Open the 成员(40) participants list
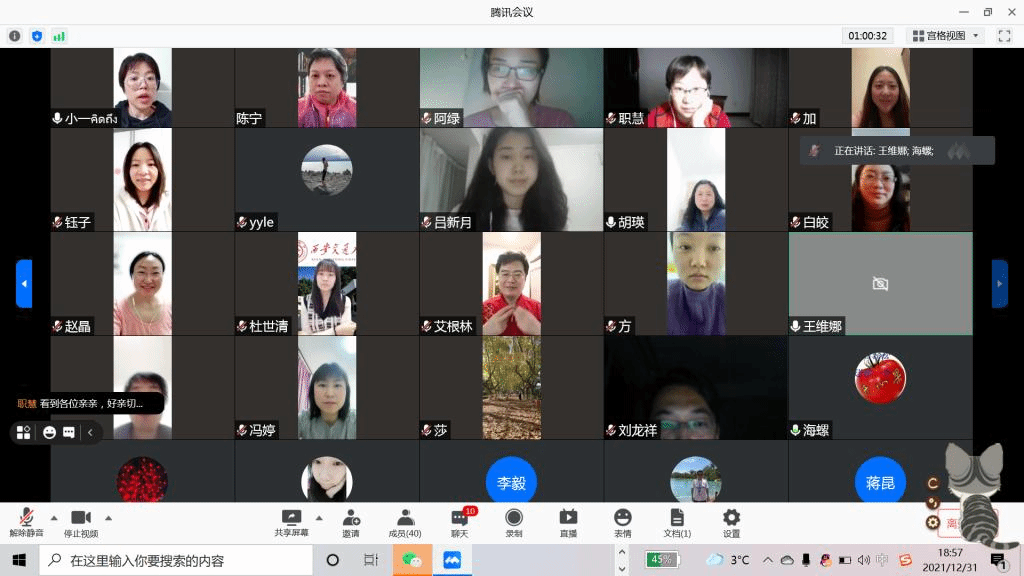Image resolution: width=1024 pixels, height=576 pixels. tap(405, 523)
